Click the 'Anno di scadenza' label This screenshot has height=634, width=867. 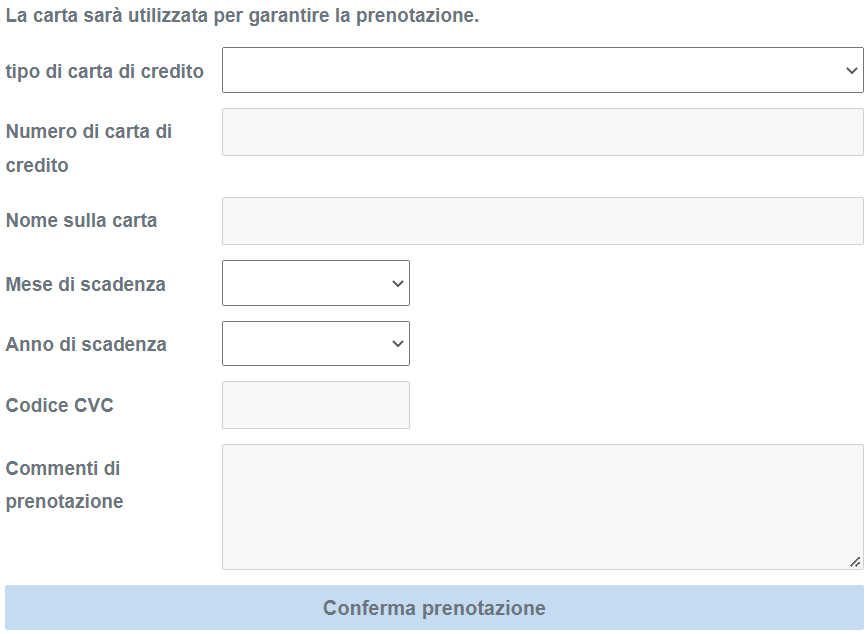[x=86, y=344]
